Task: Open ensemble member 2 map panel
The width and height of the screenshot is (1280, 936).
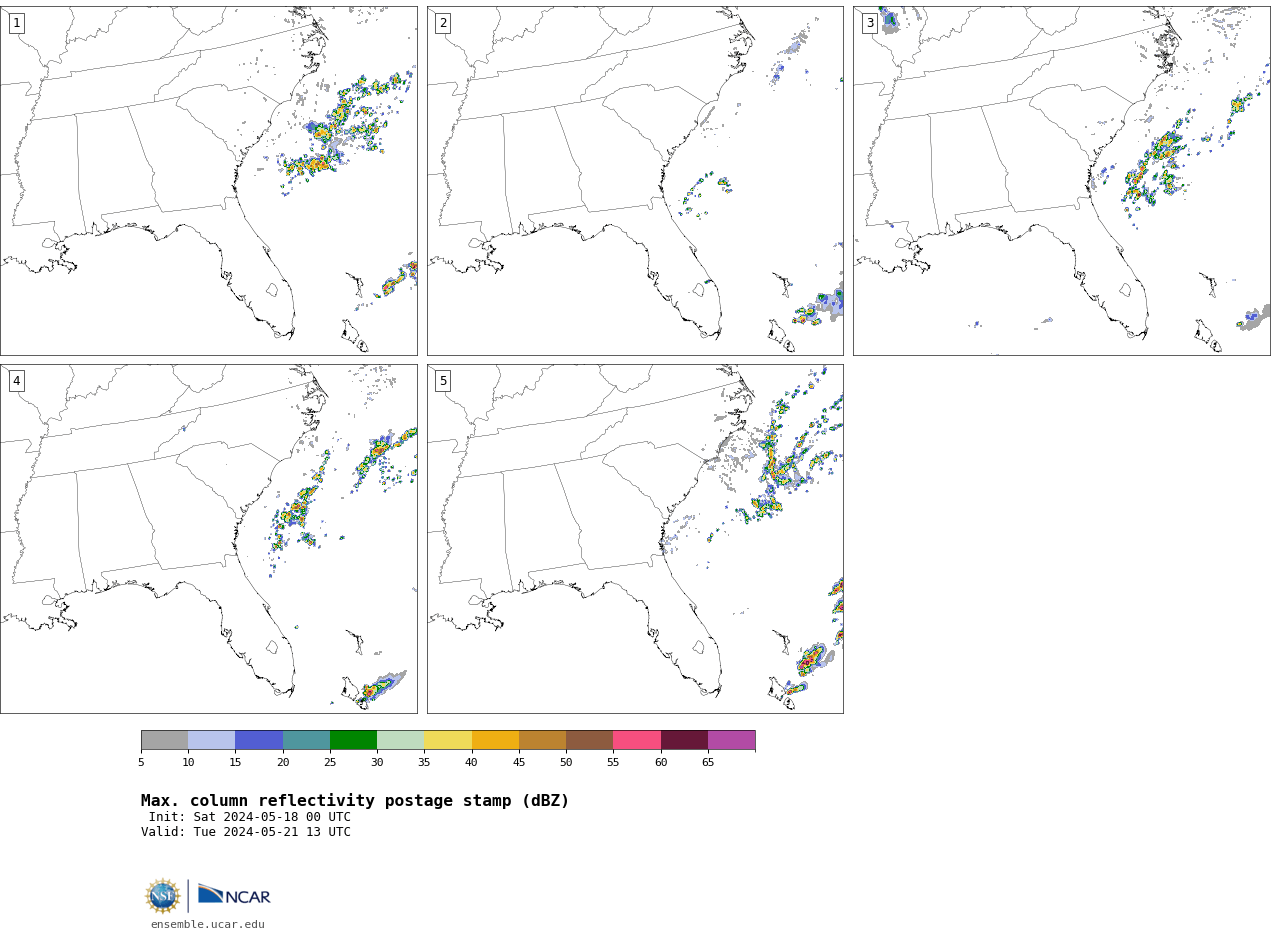Action: (x=635, y=181)
